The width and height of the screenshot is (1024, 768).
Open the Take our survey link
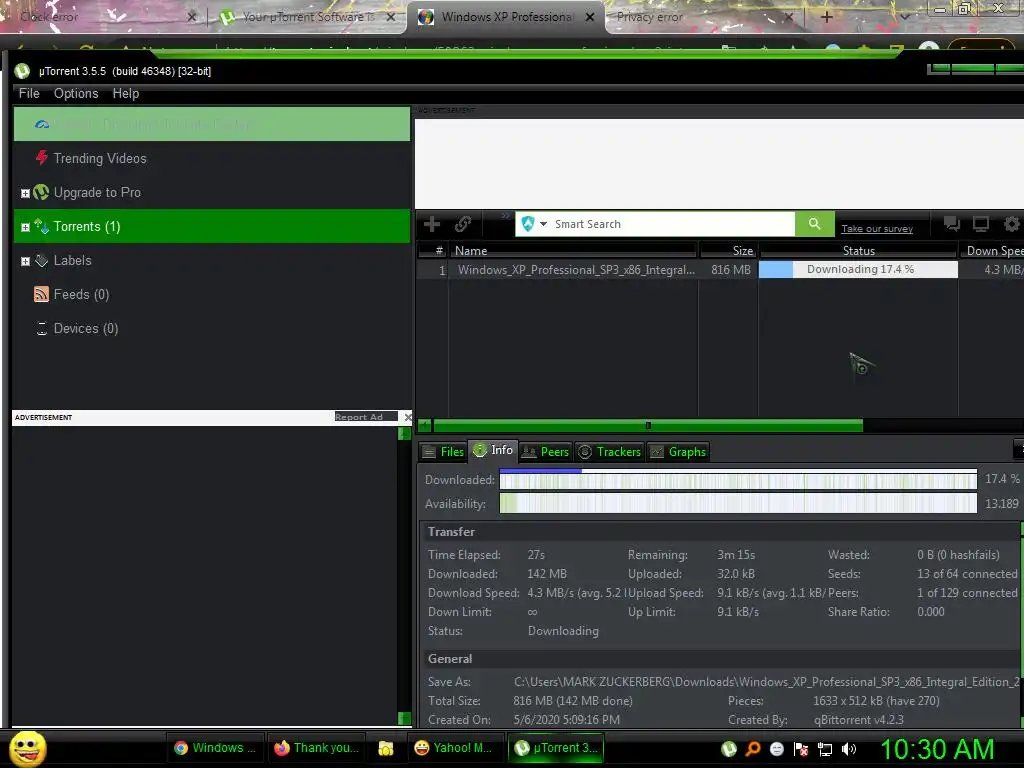[x=876, y=229]
